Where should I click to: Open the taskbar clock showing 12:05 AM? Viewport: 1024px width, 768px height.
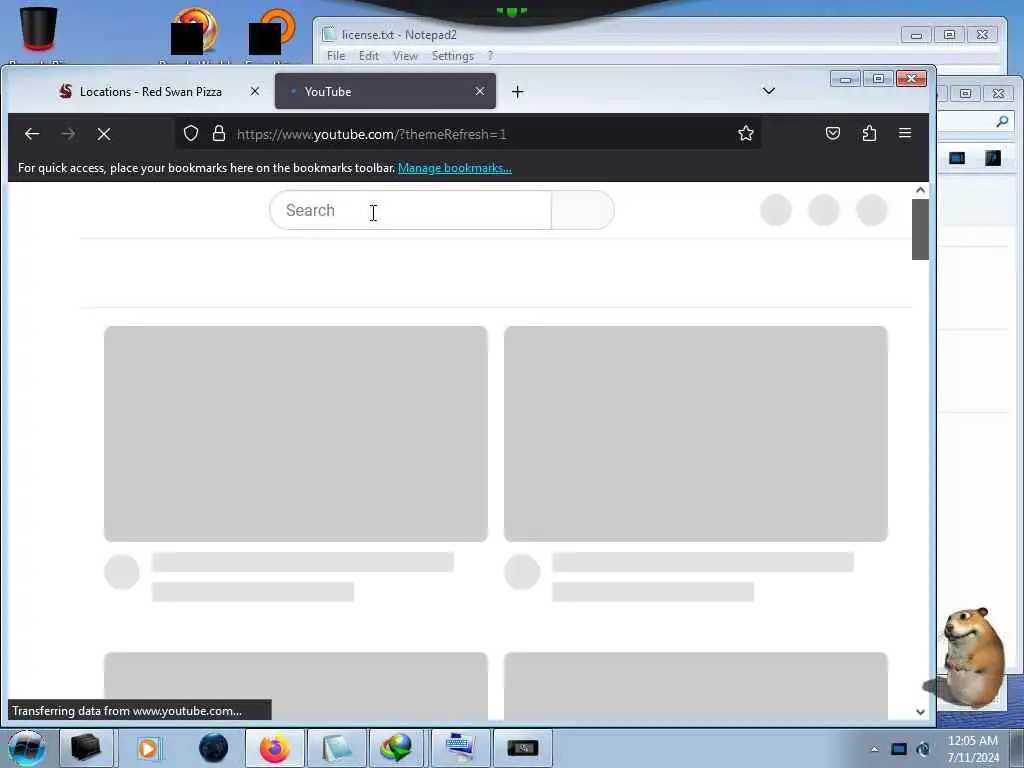(973, 749)
